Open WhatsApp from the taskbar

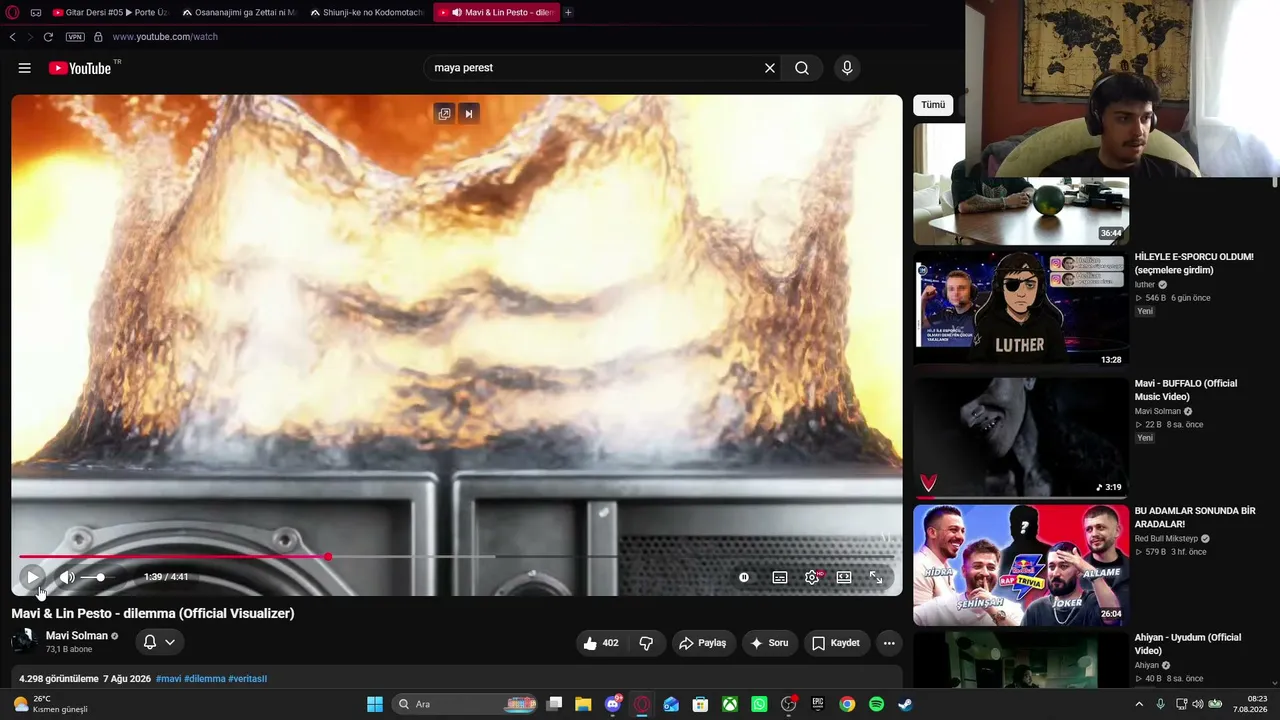(759, 704)
